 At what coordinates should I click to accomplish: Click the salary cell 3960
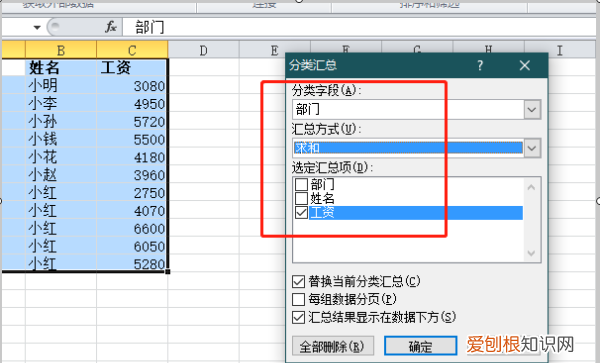[132, 175]
